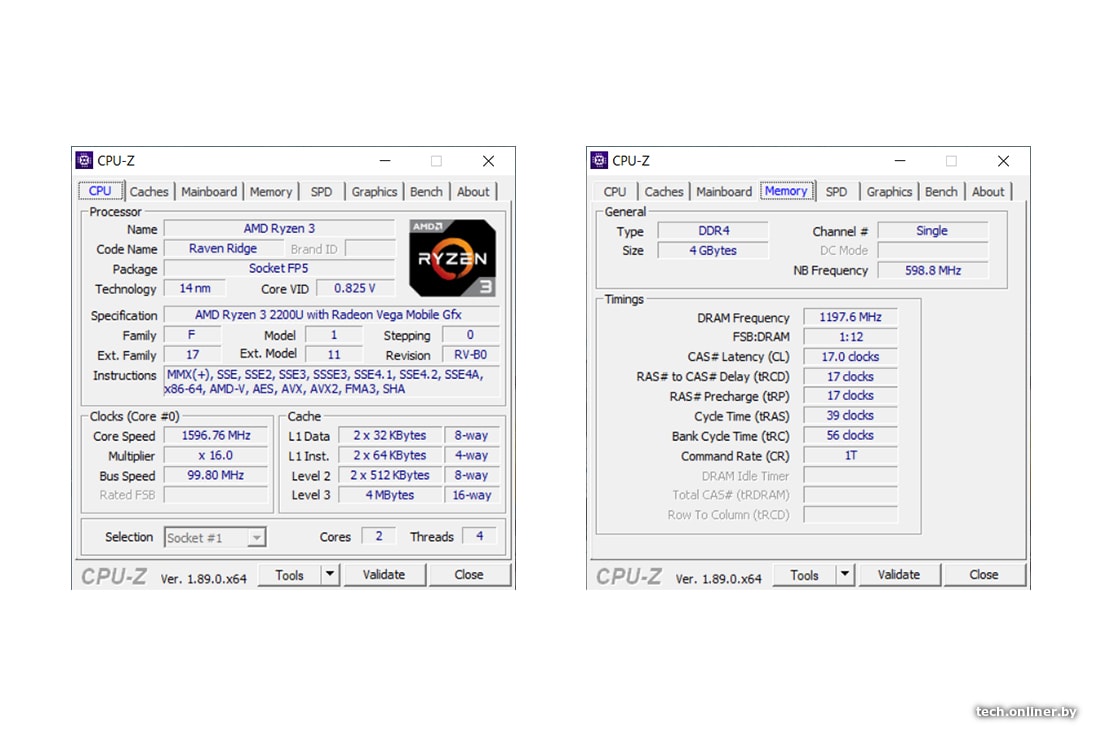Click NB Frequency value '598.8 MHz'
Image resolution: width=1100 pixels, height=735 pixels.
932,270
